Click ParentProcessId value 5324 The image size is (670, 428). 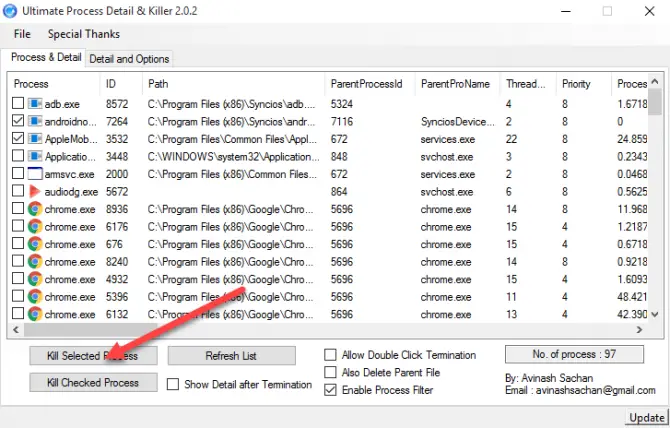(x=342, y=104)
